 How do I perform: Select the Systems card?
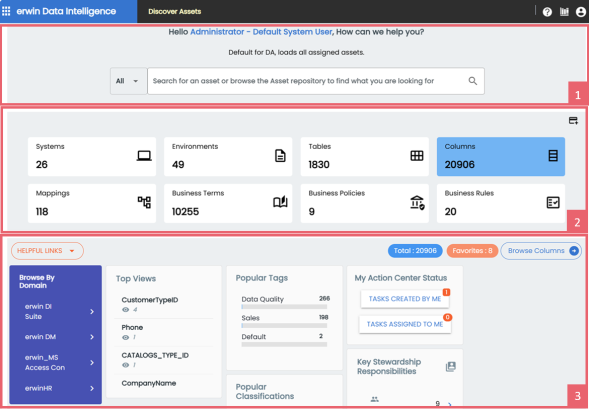click(x=92, y=157)
